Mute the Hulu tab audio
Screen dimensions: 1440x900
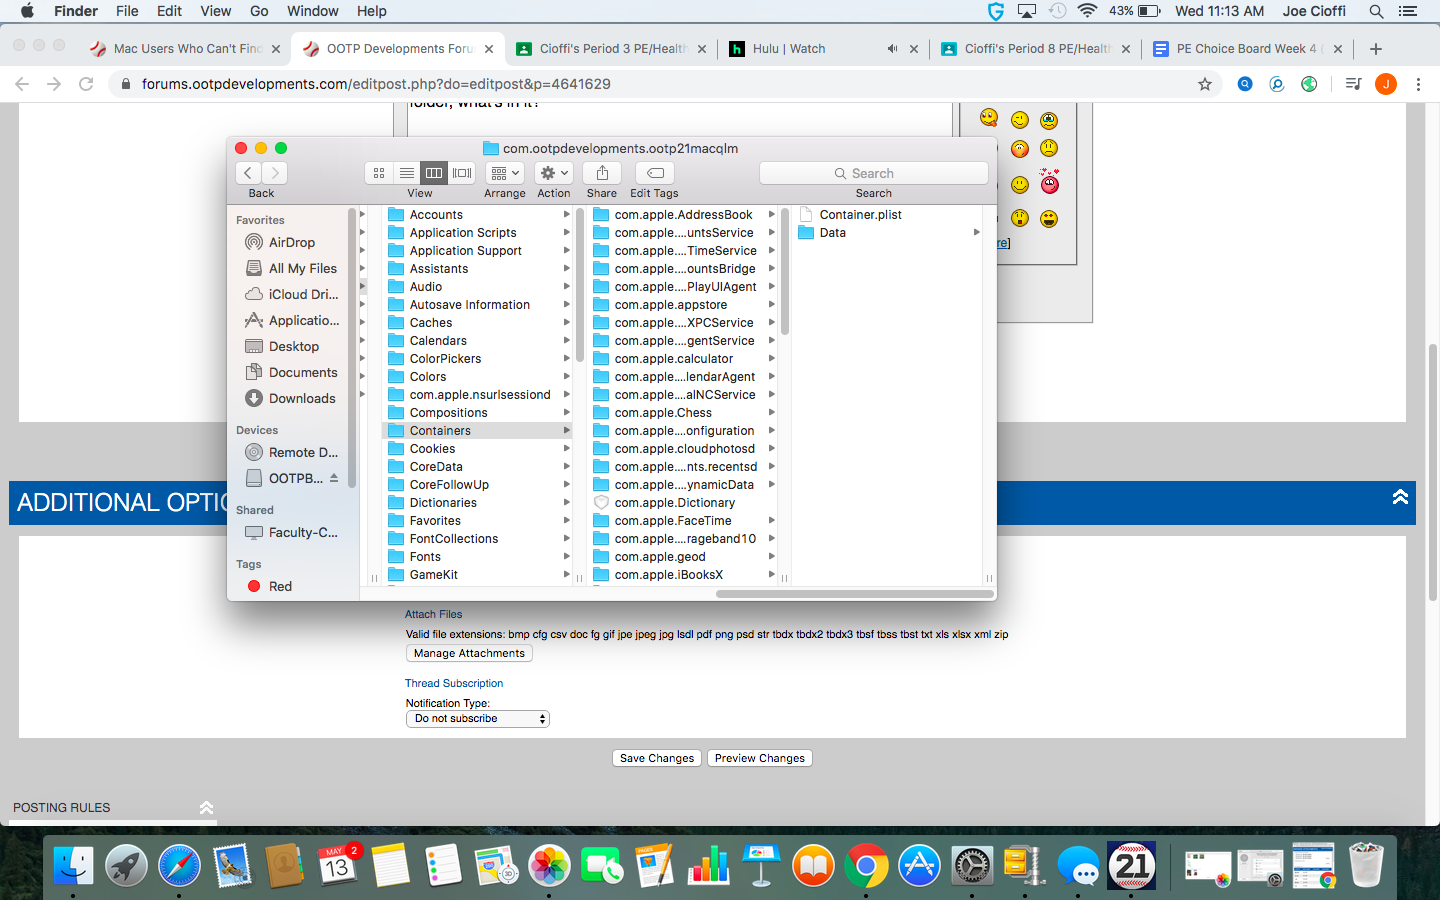pyautogui.click(x=892, y=48)
